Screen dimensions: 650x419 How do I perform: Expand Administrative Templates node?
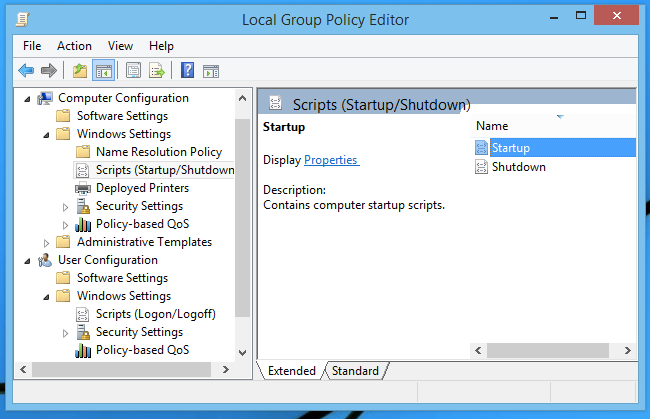coord(46,242)
